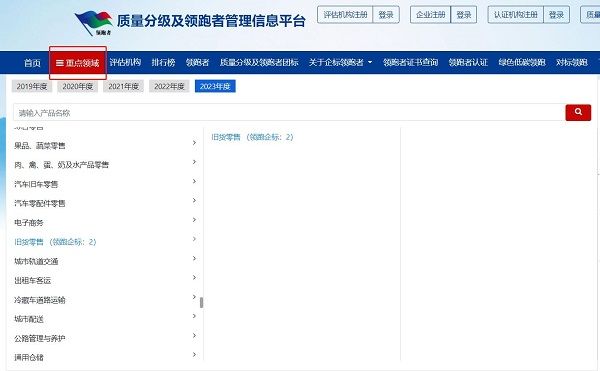
Task: Click the 领跑者 flag logo
Action: click(x=94, y=23)
